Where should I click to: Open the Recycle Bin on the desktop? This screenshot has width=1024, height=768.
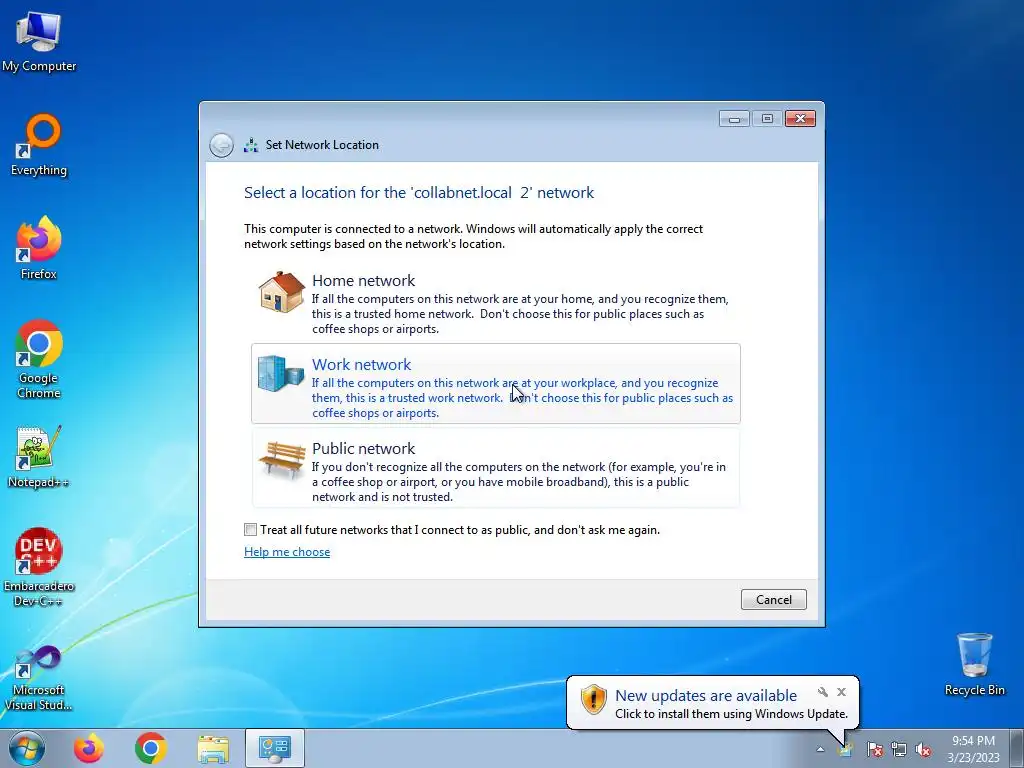point(974,665)
